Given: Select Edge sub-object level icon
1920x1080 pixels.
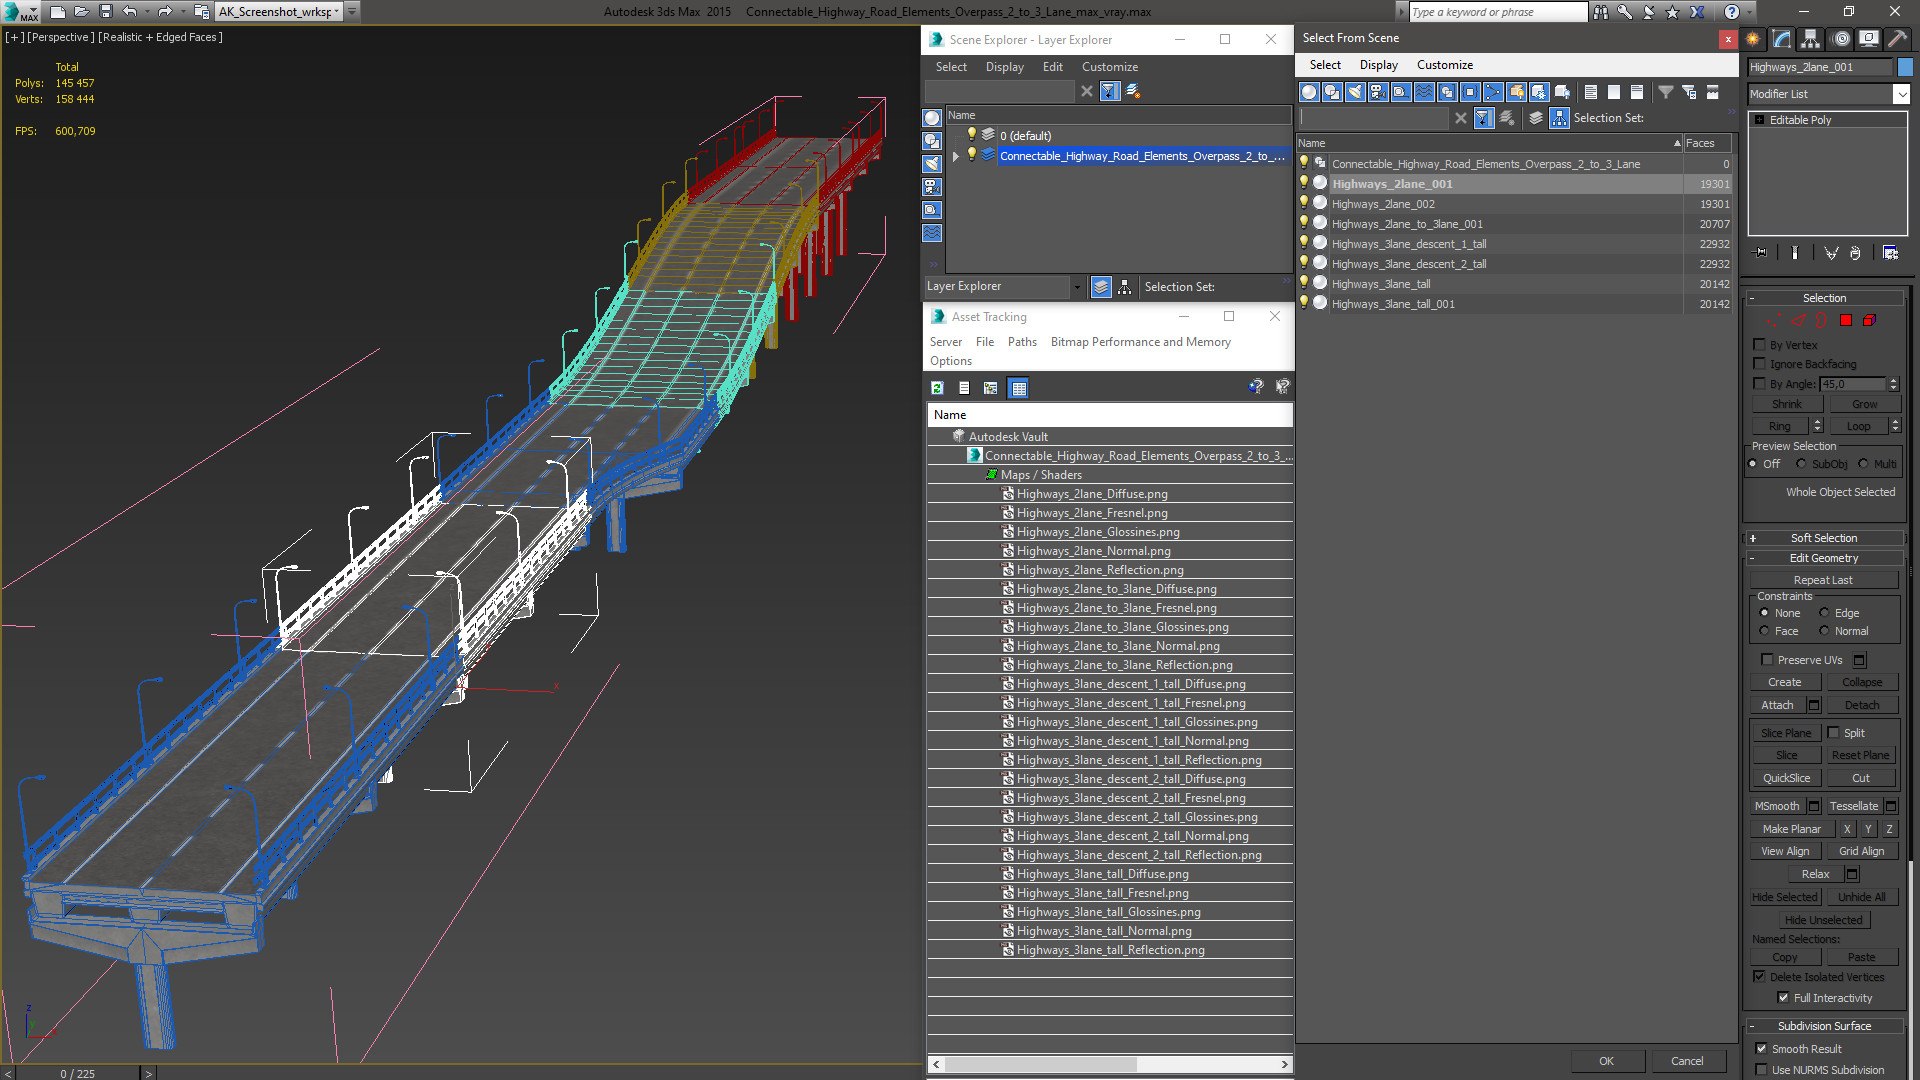Looking at the screenshot, I should [1798, 321].
